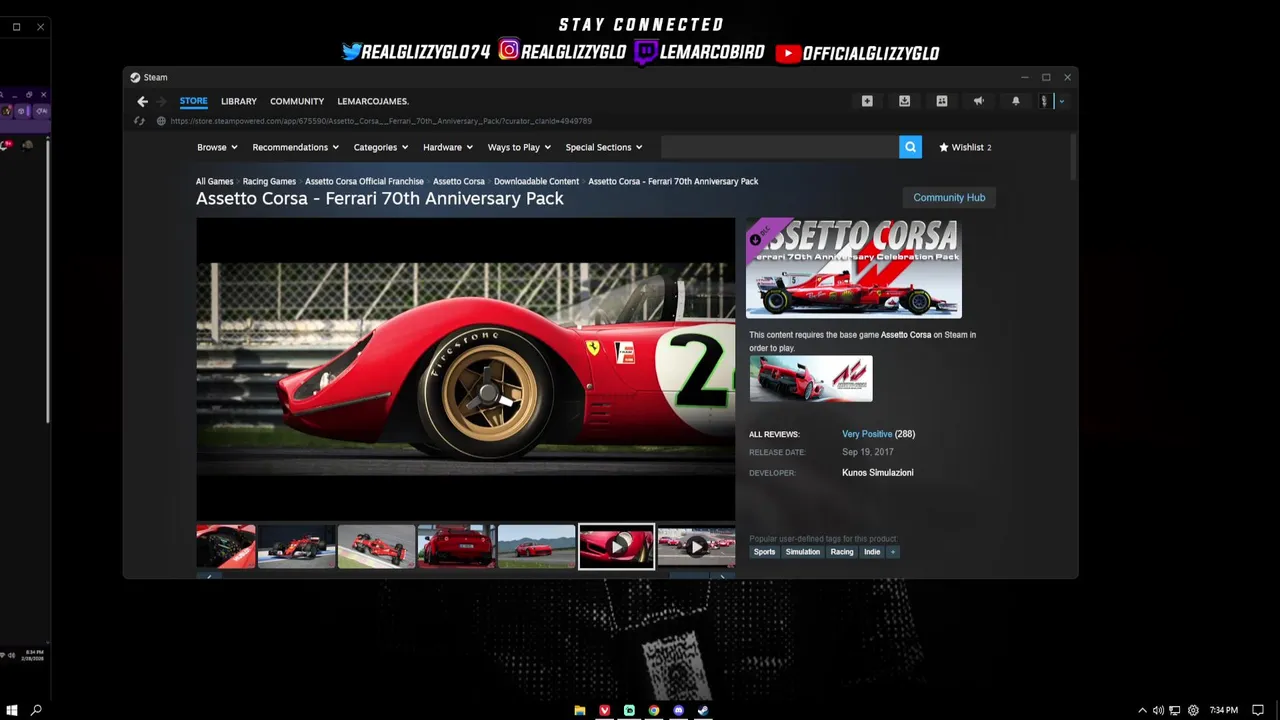Open Assetto Corsa Official Franchise breadcrumb

click(364, 181)
